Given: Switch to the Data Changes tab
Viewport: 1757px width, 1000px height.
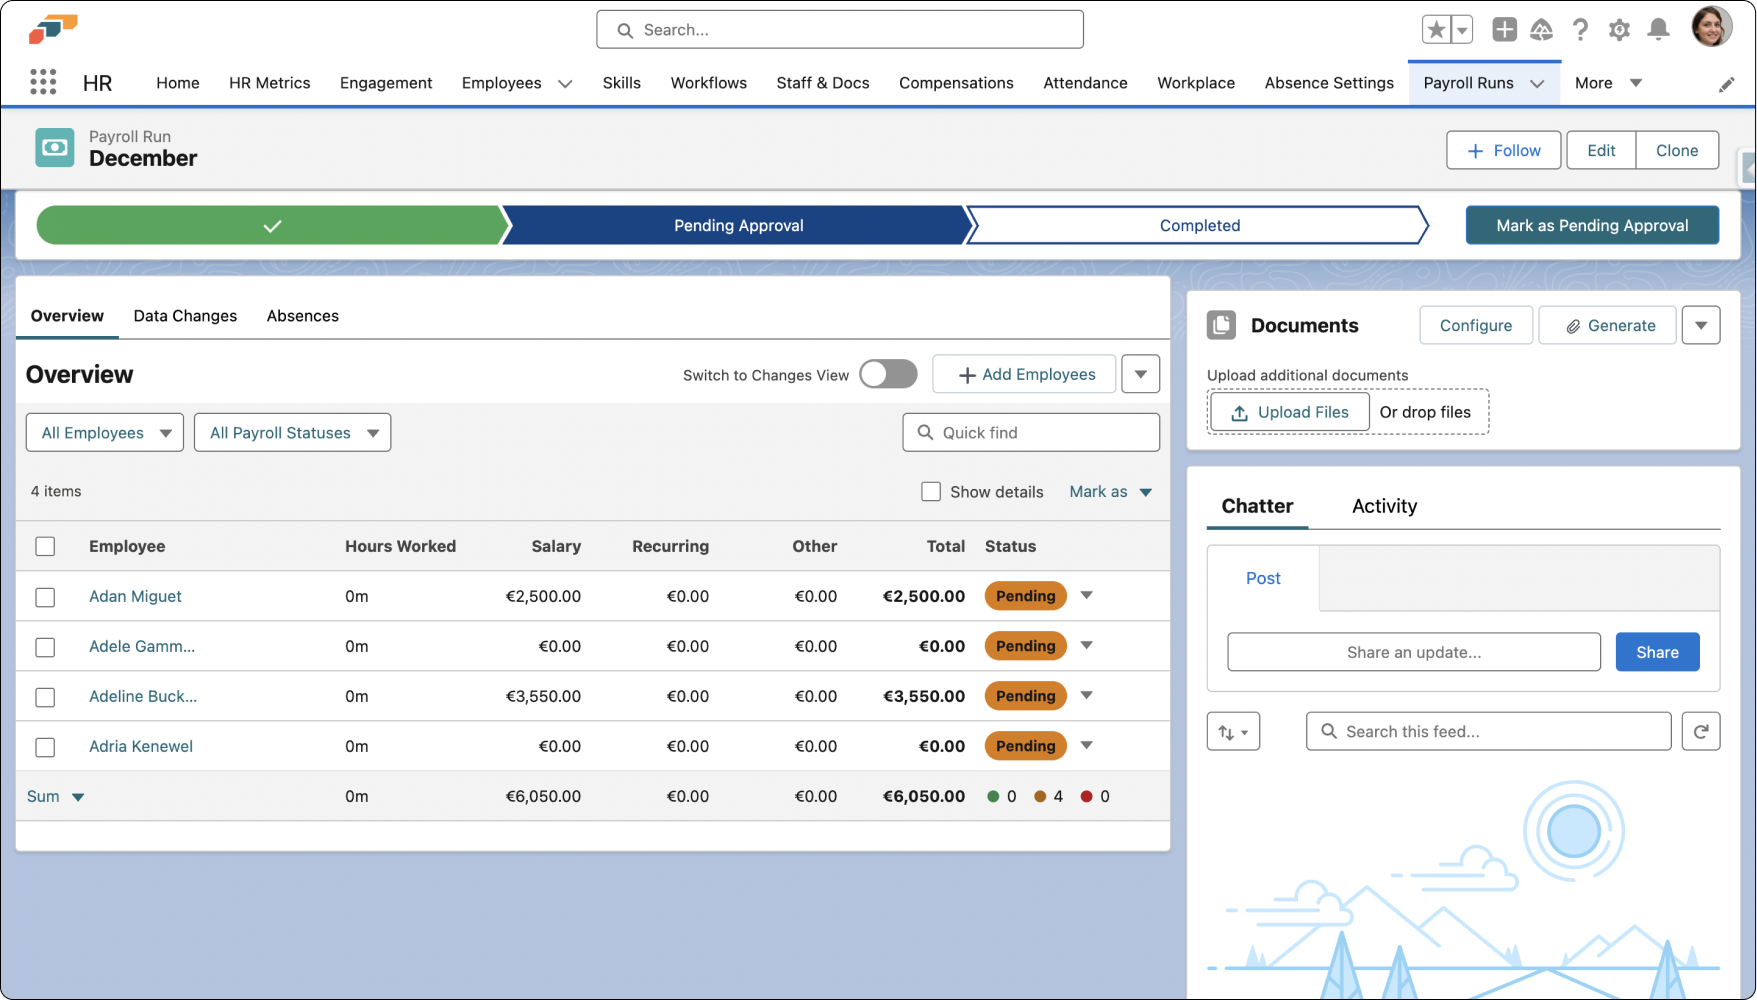Looking at the screenshot, I should [x=185, y=315].
